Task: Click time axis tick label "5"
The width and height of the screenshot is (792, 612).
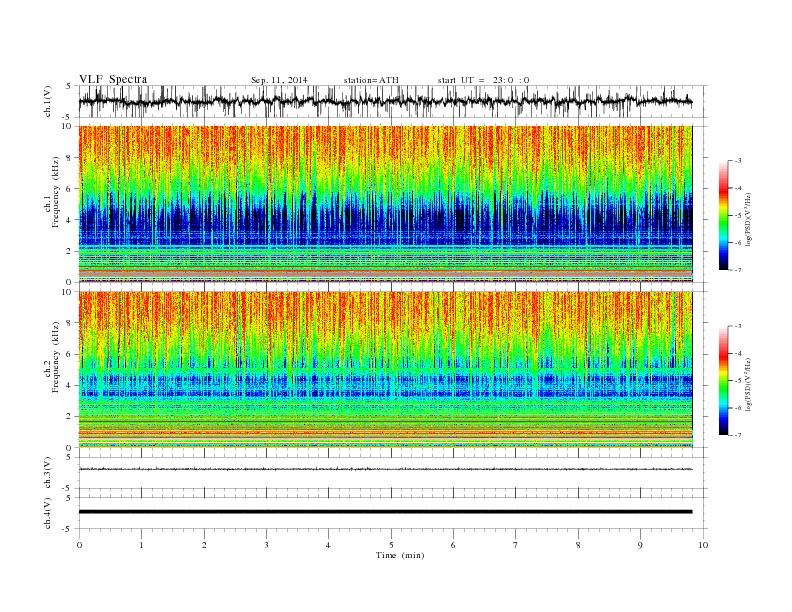Action: (x=391, y=545)
